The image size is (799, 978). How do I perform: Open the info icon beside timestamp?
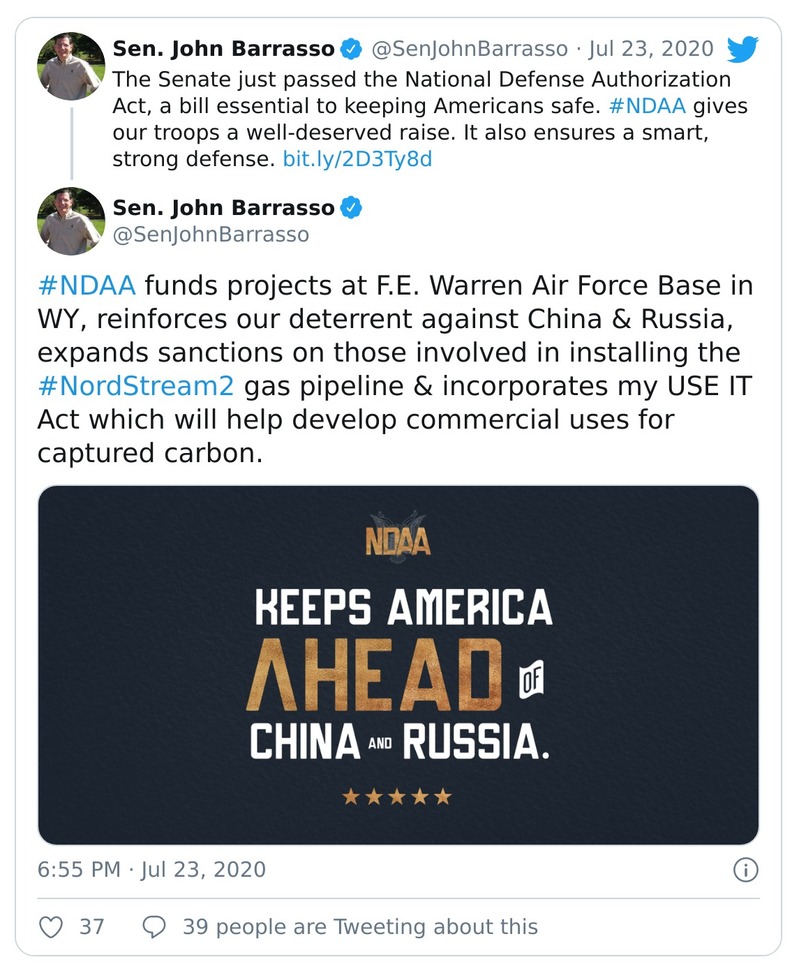tap(745, 869)
